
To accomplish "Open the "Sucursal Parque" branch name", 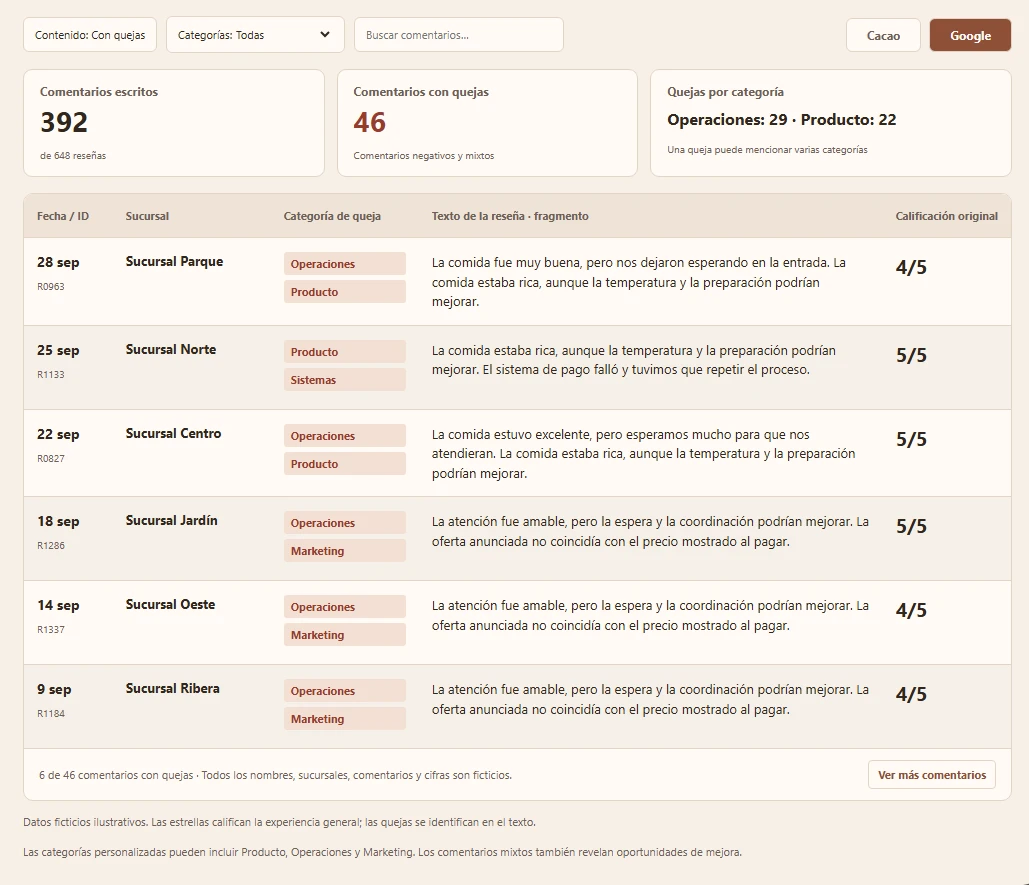I will pos(174,261).
